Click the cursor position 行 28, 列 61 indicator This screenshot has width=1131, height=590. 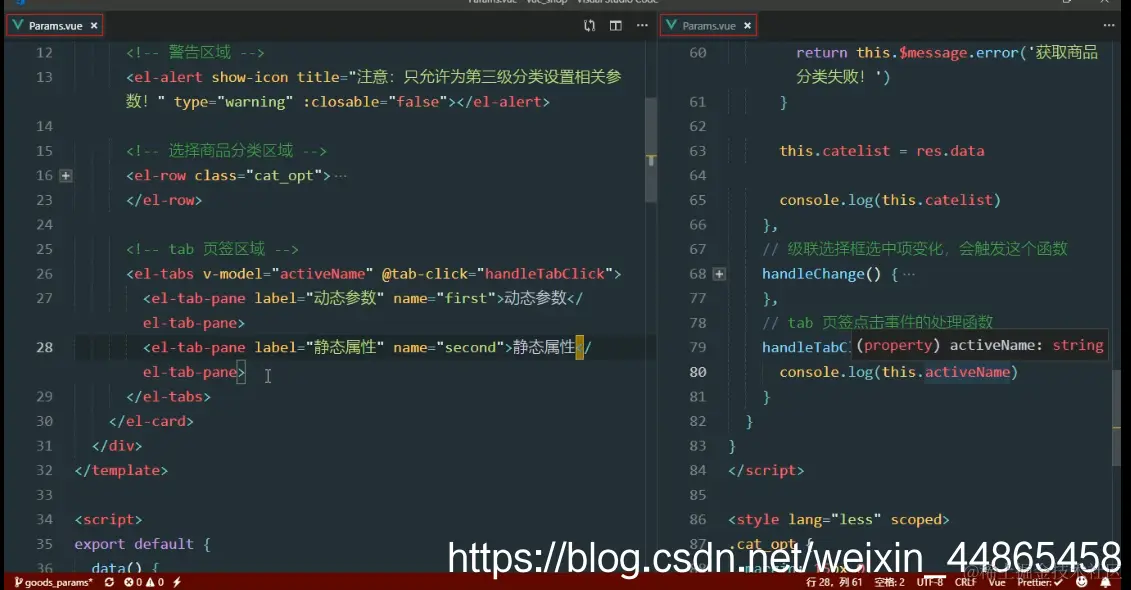pos(834,582)
